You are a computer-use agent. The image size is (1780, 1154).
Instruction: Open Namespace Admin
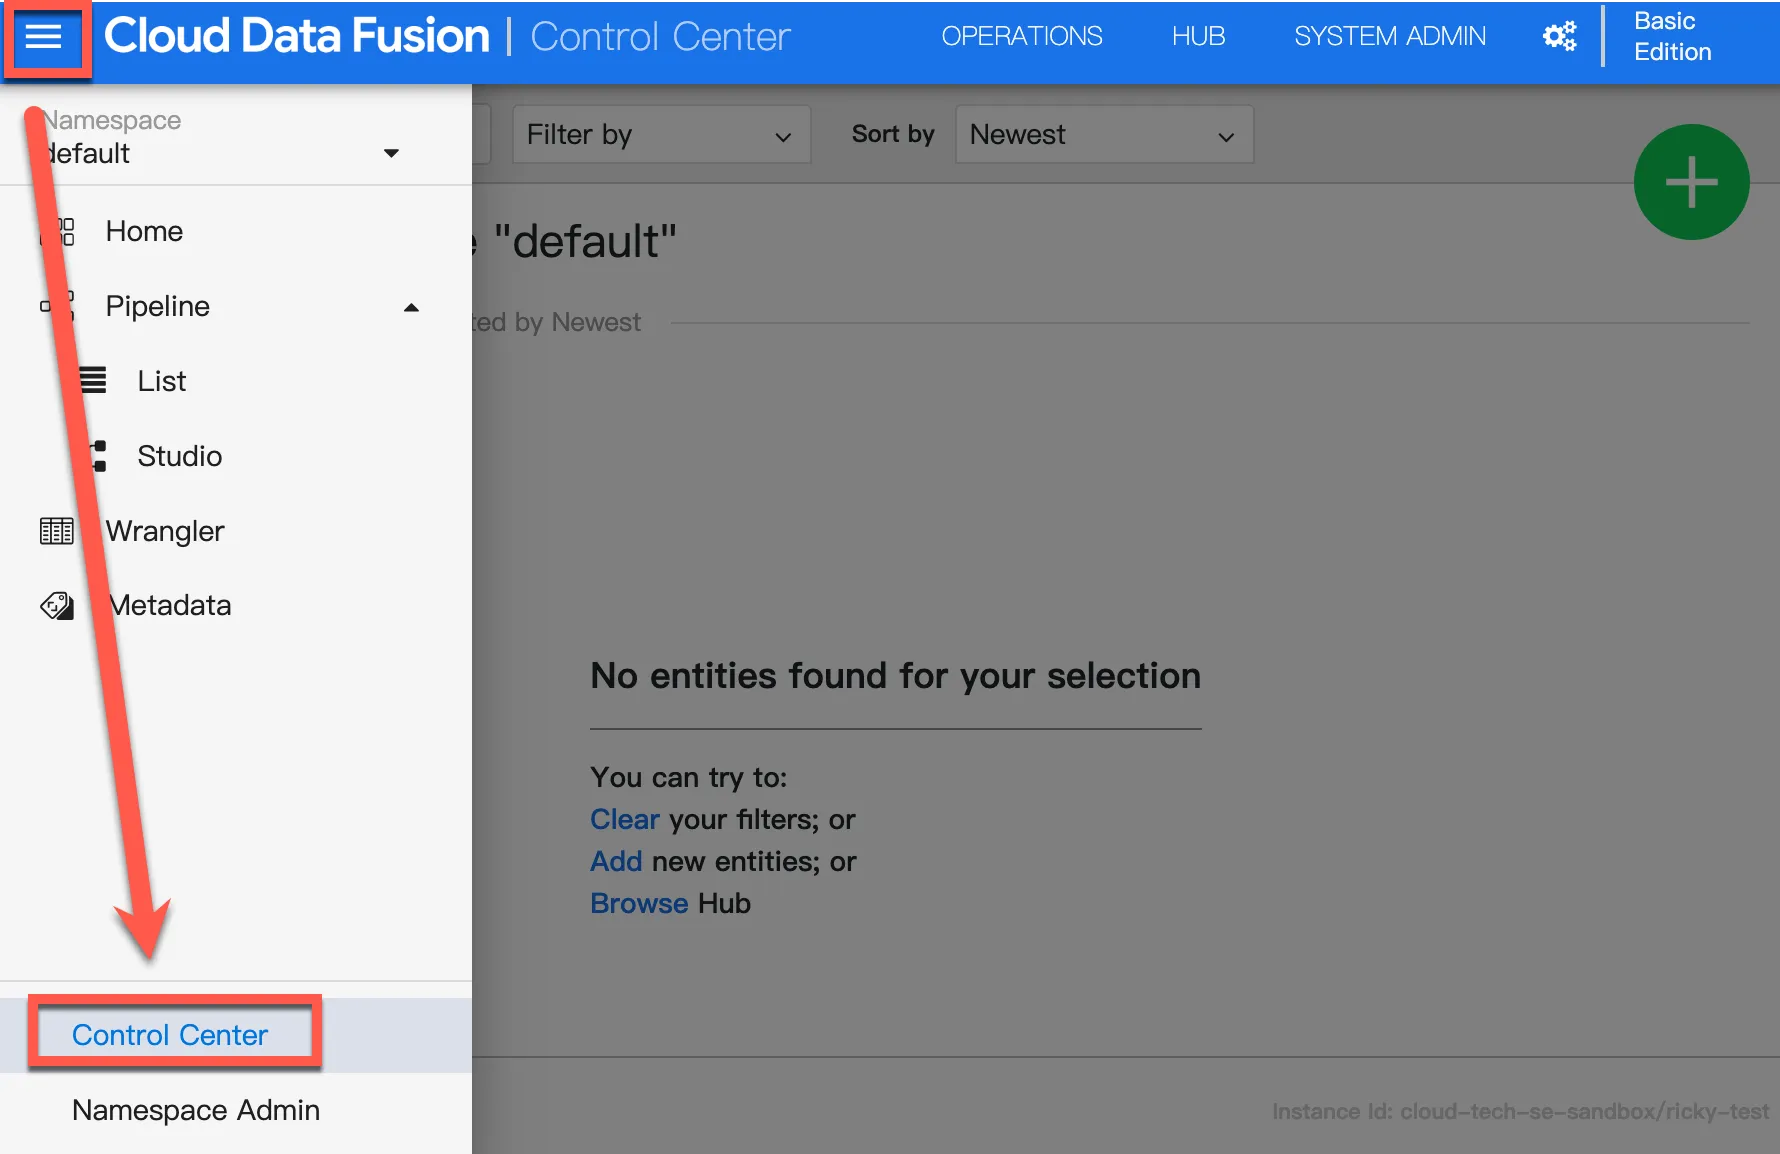(196, 1110)
